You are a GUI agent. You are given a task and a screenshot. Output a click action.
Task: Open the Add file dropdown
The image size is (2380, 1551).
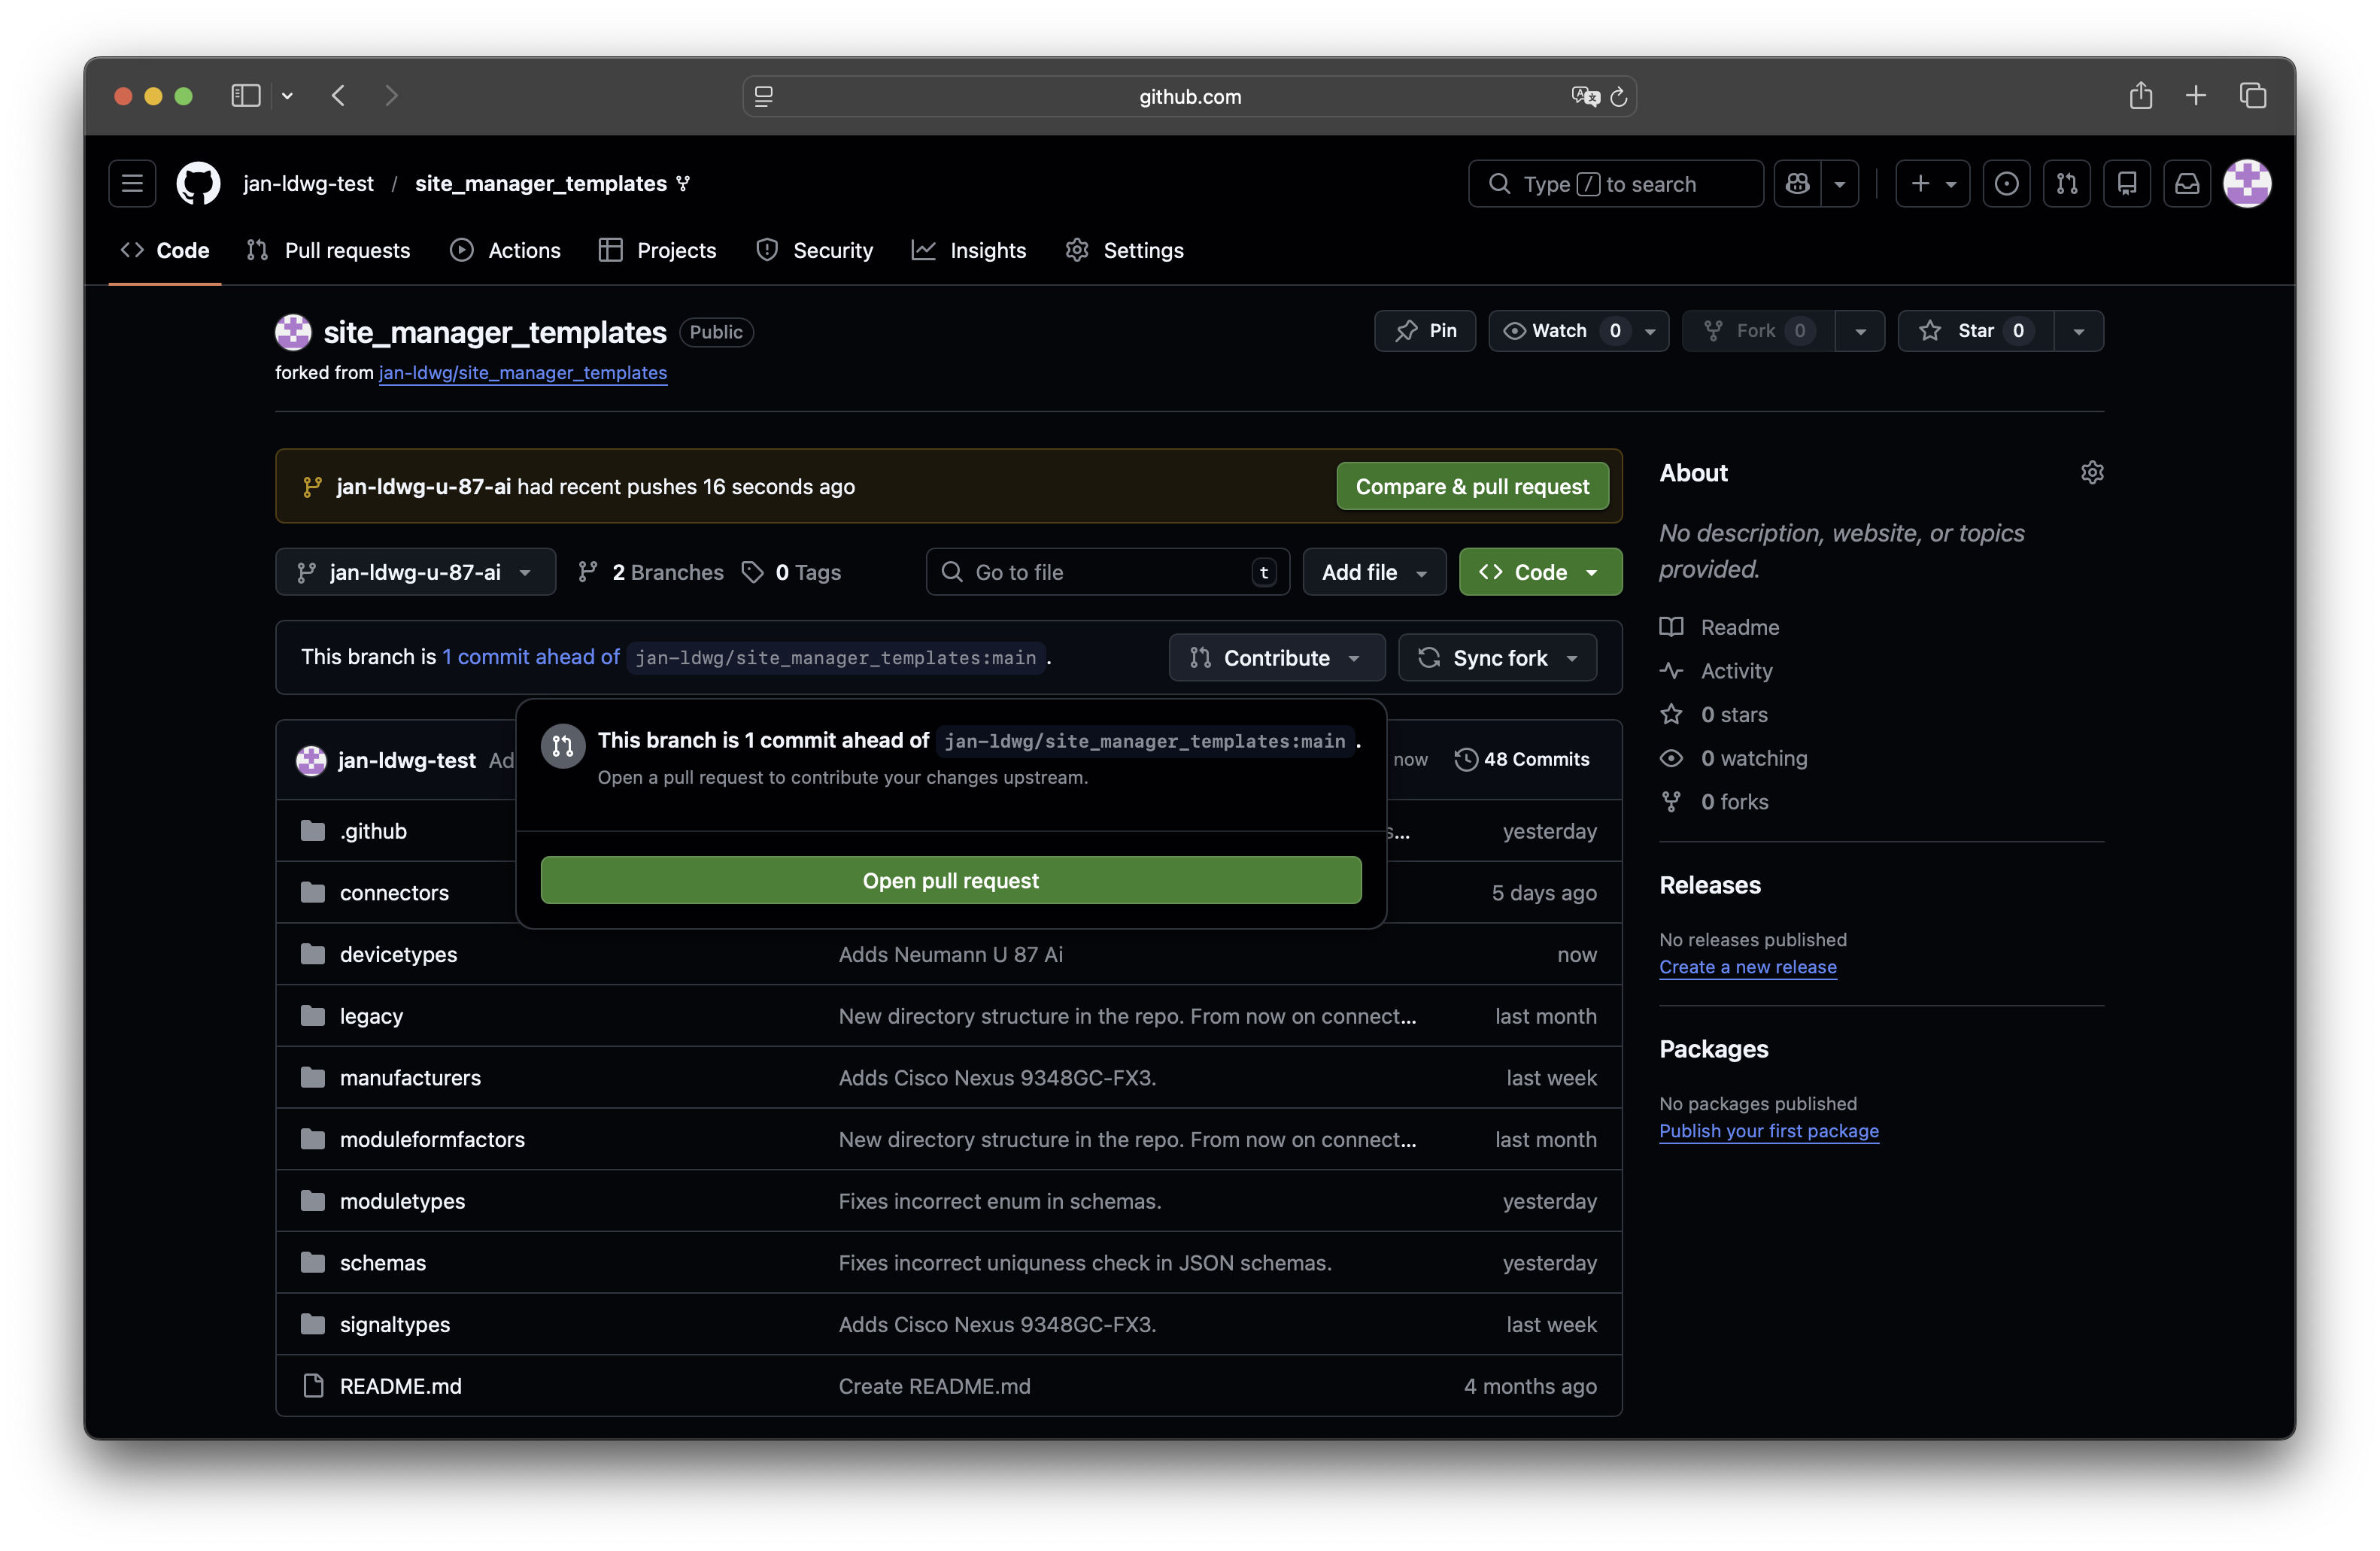coord(1373,572)
